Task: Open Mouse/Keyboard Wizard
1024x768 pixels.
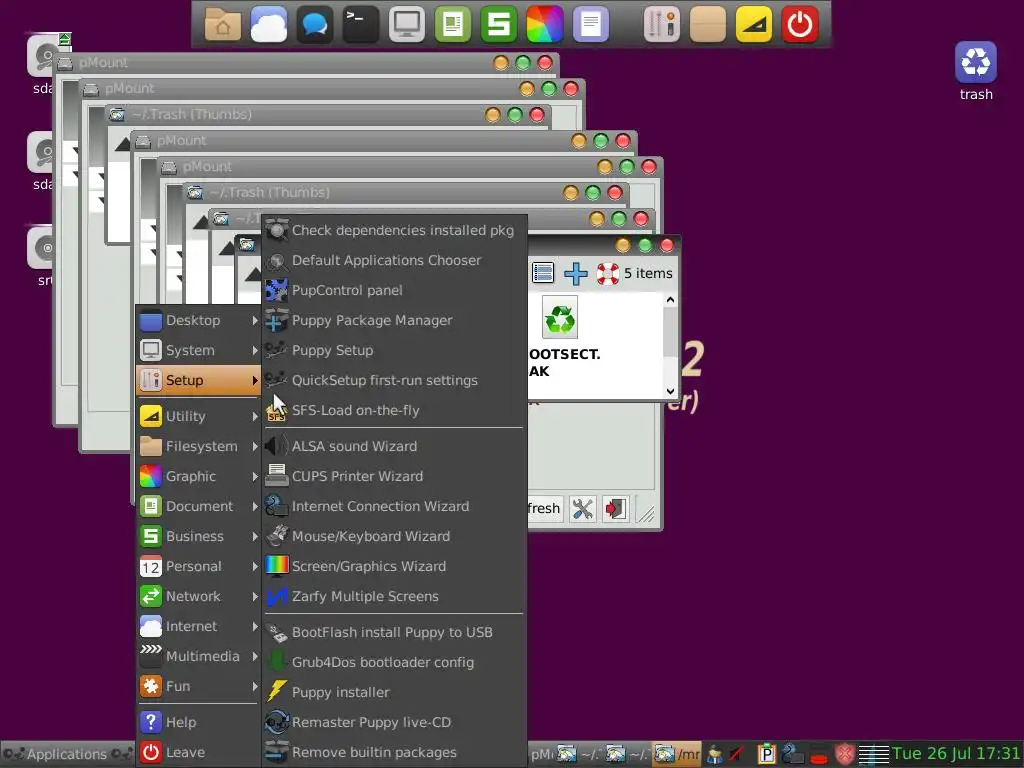Action: pyautogui.click(x=394, y=536)
